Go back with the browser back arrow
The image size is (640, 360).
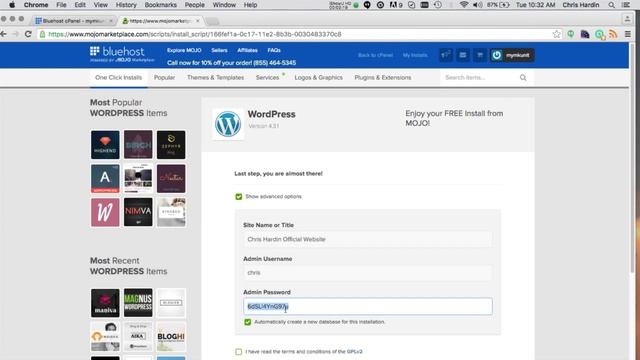click(x=4, y=34)
